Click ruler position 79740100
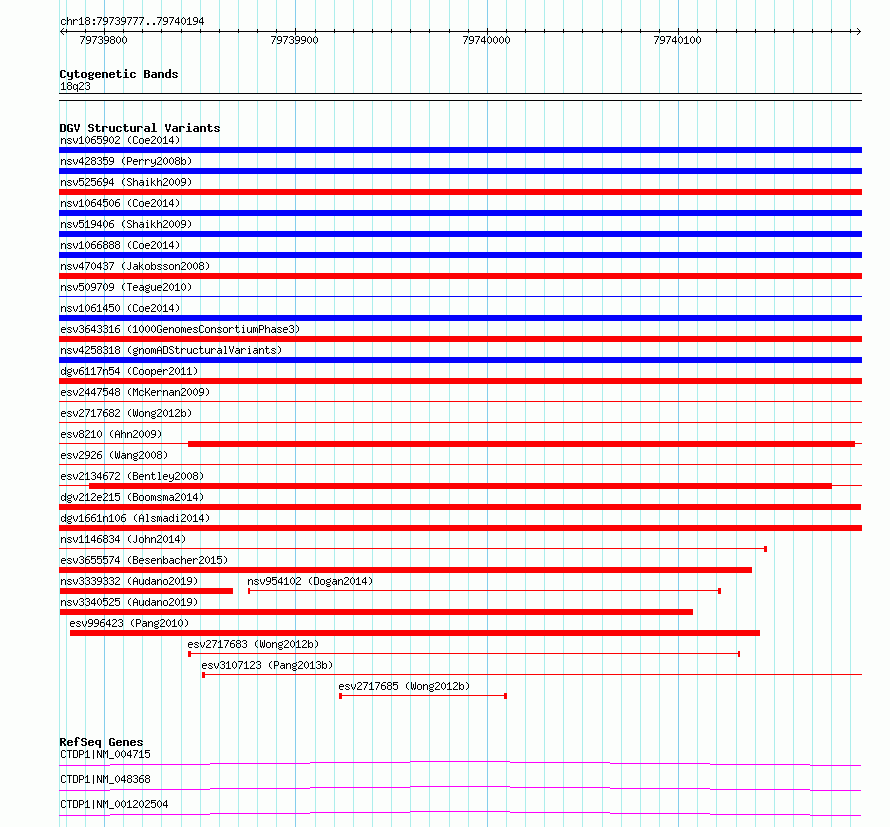The width and height of the screenshot is (890, 827). [678, 40]
